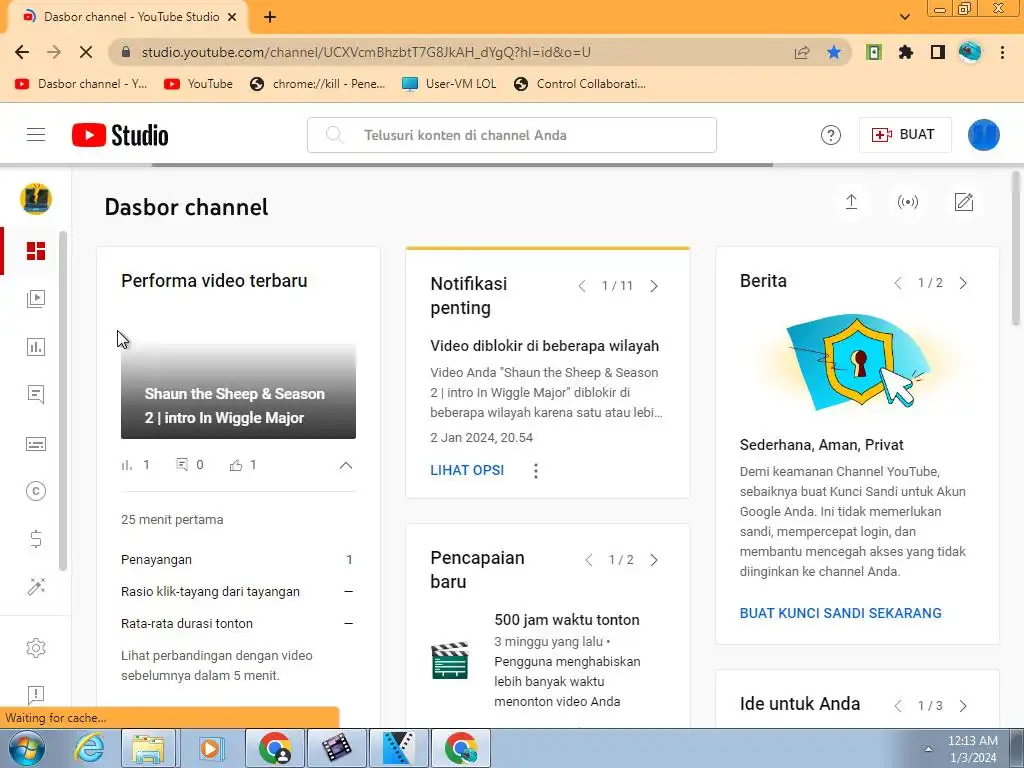The width and height of the screenshot is (1024, 768).
Task: Open the extensions puzzle icon
Action: click(x=905, y=52)
